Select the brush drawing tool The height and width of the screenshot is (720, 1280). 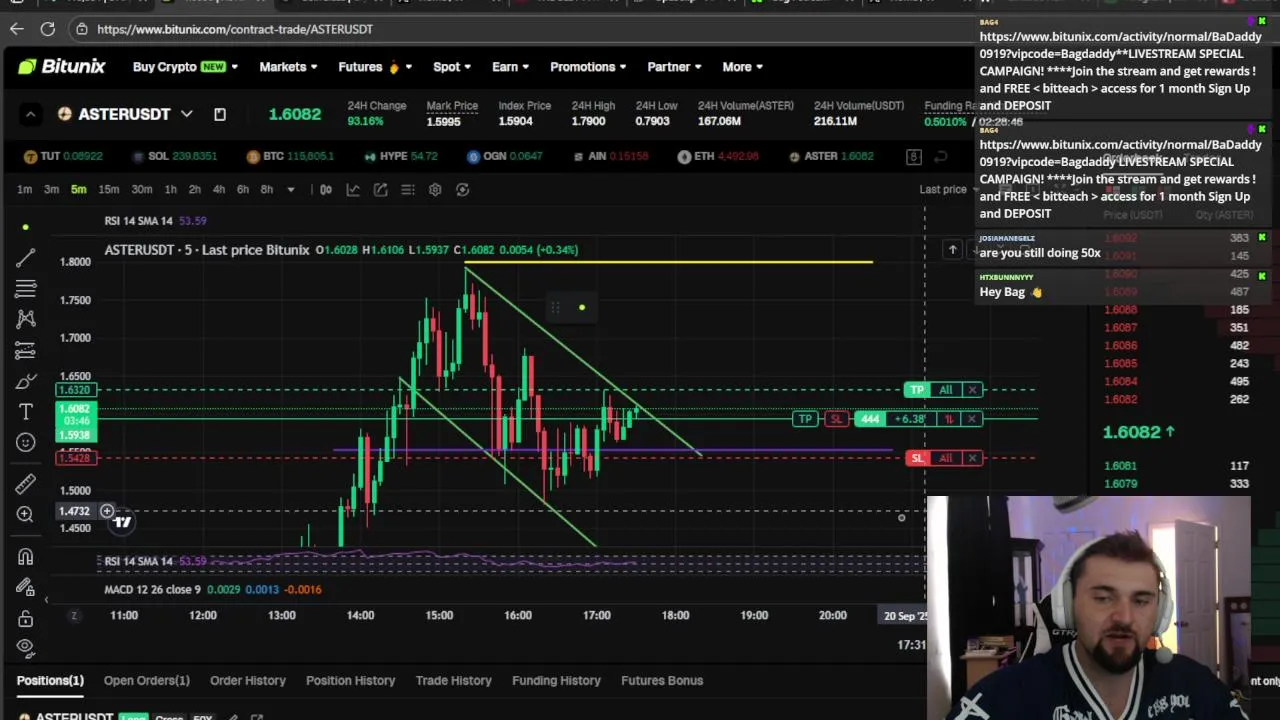[26, 381]
